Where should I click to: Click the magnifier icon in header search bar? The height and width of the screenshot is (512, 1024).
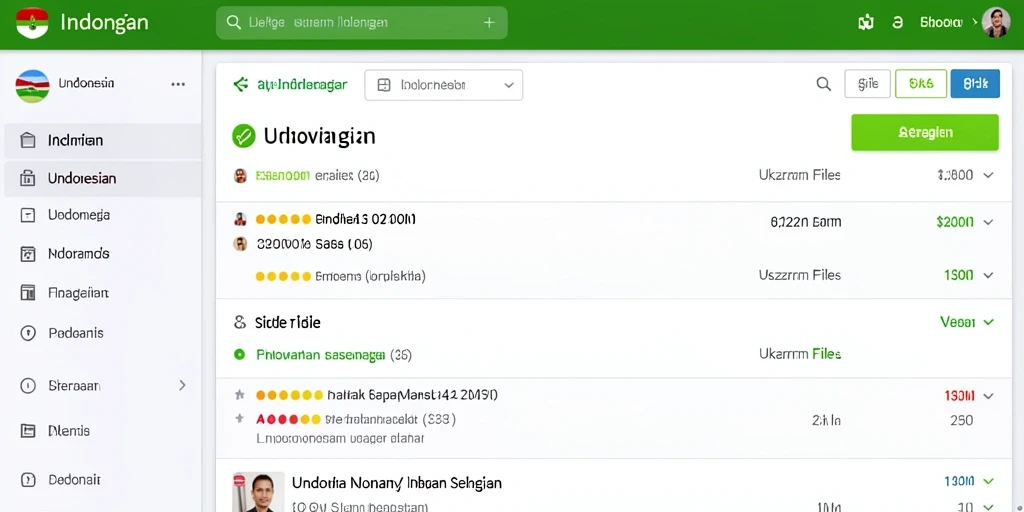233,22
